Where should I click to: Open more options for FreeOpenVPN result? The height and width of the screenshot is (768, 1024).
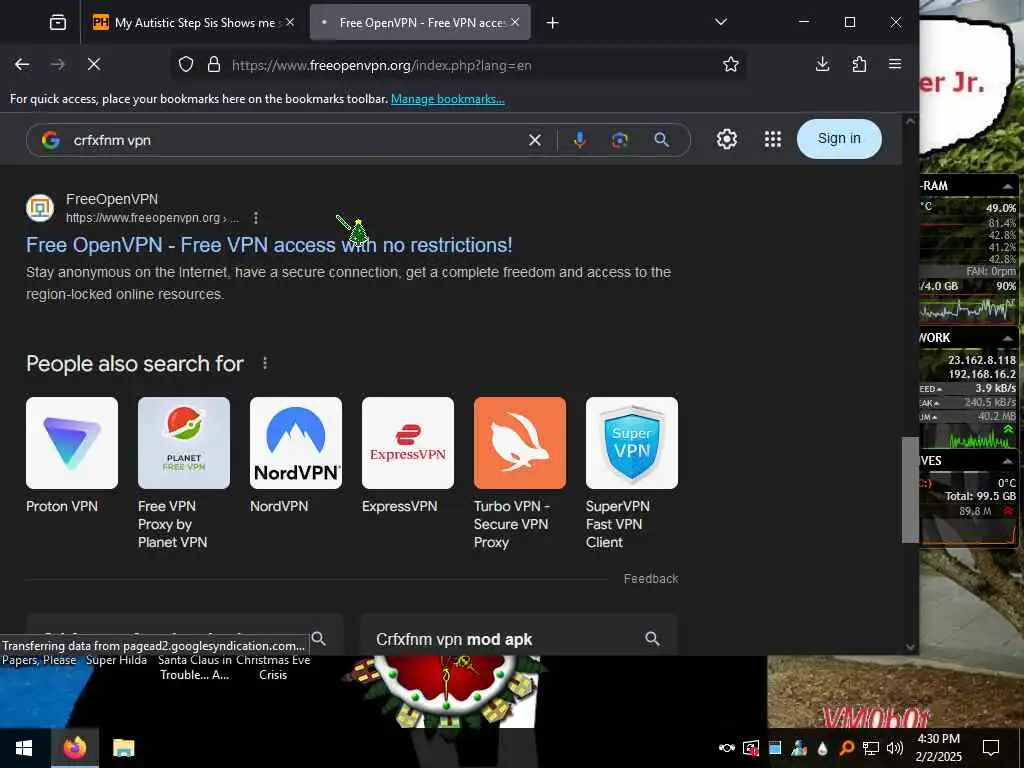pyautogui.click(x=256, y=218)
